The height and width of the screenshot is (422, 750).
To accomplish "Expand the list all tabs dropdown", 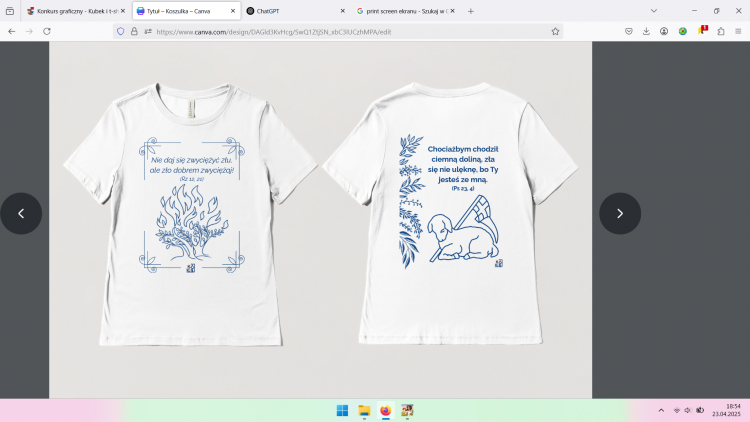I will [x=654, y=11].
